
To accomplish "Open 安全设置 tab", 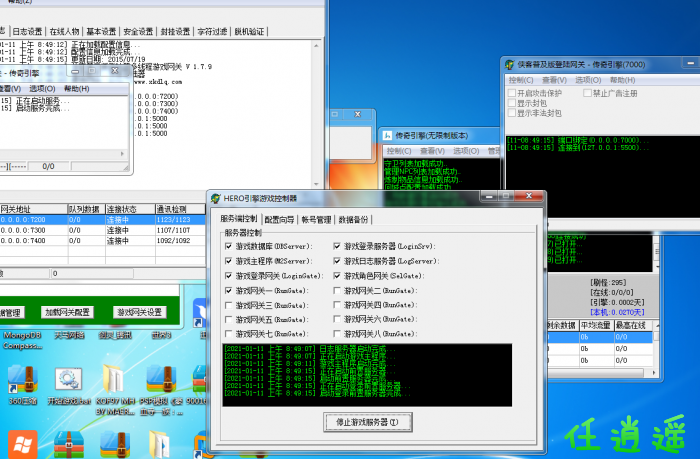I will tap(138, 31).
